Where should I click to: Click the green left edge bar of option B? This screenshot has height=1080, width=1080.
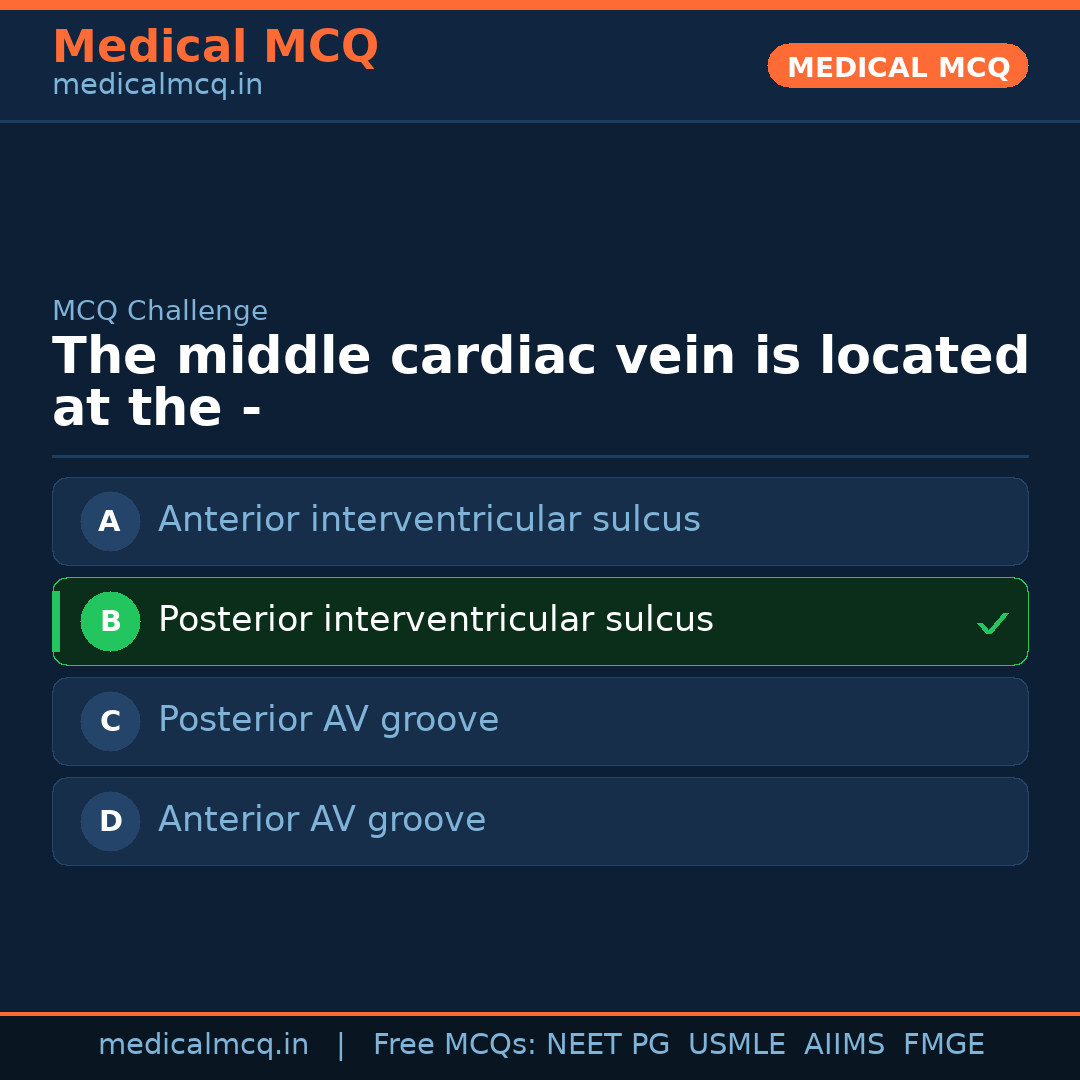[x=55, y=621]
